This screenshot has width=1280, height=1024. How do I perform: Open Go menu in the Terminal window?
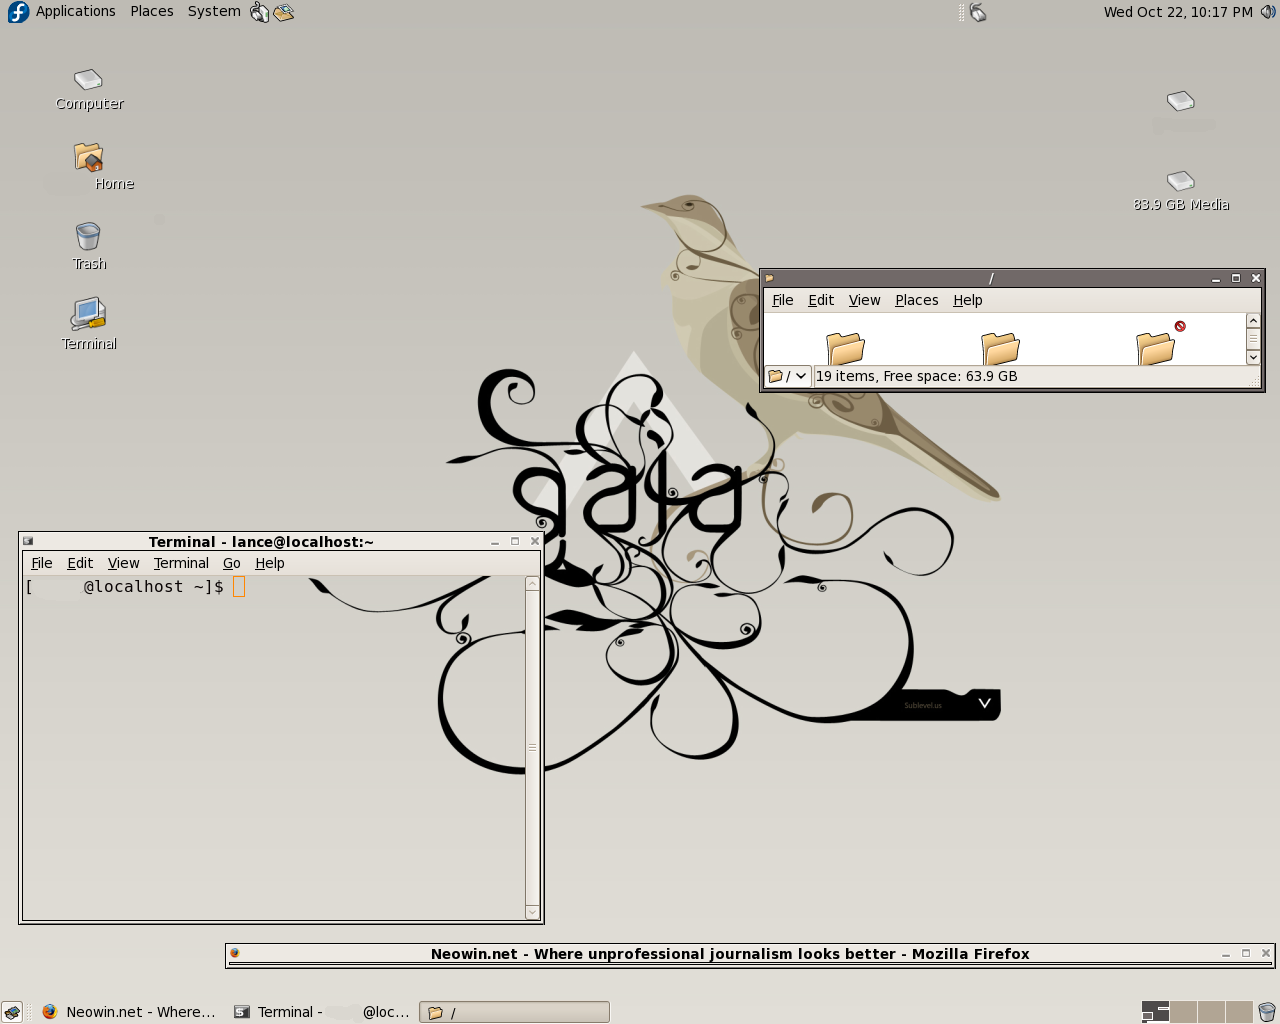pyautogui.click(x=232, y=563)
